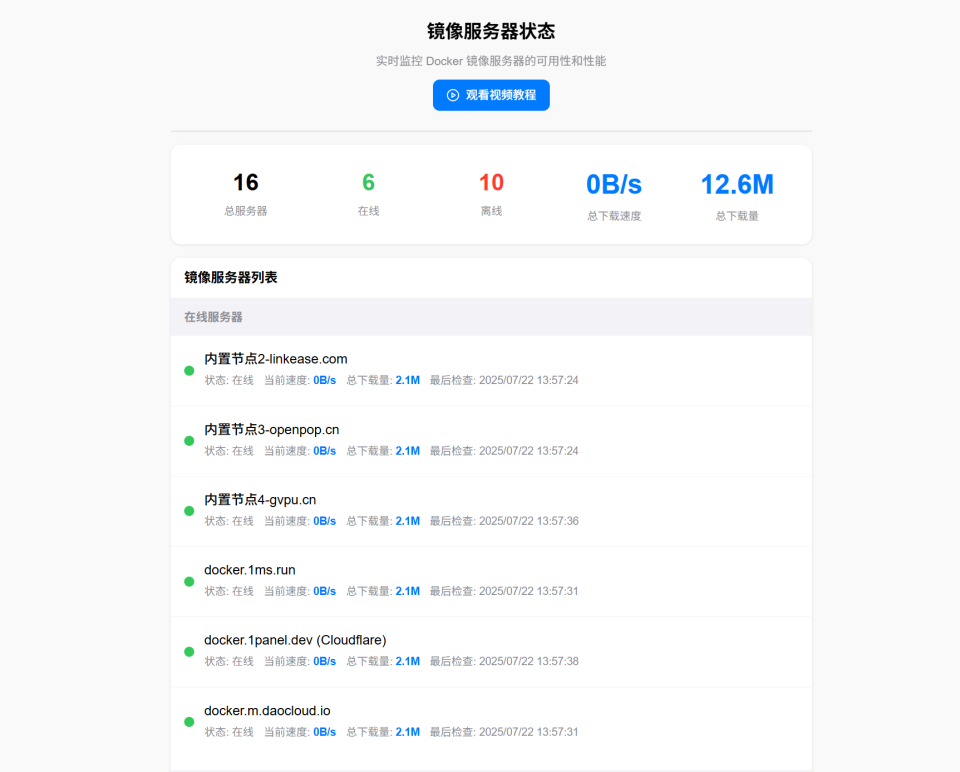Click the green status dot beside docker.1ms.run
960x772 pixels.
(x=188, y=581)
